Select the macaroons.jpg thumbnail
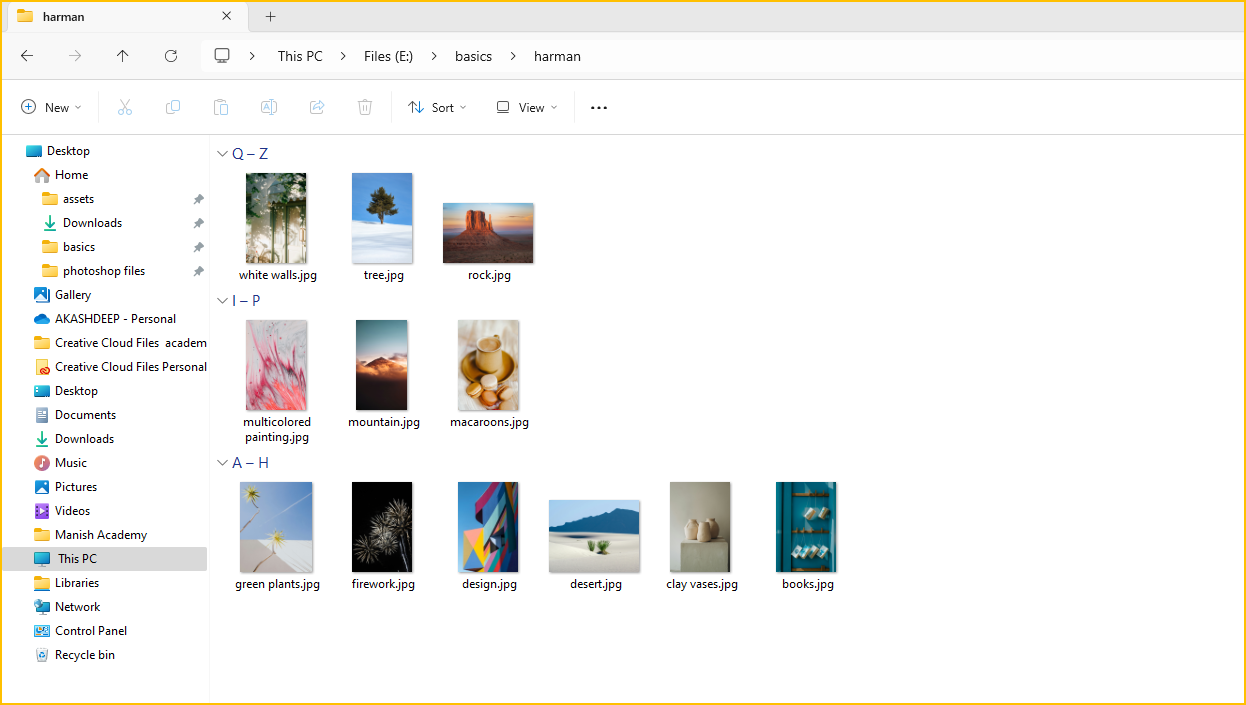The width and height of the screenshot is (1246, 705). (x=488, y=366)
